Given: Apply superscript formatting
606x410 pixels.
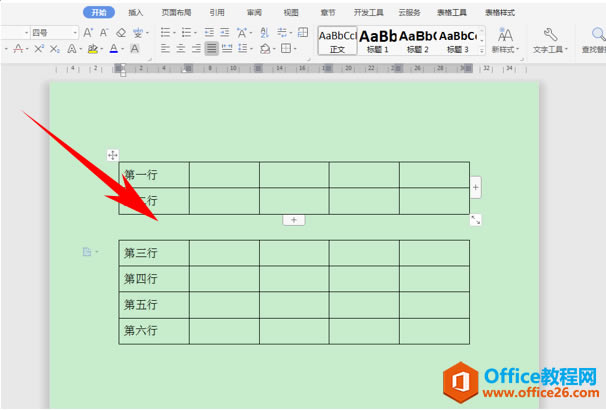Looking at the screenshot, I should [37, 49].
